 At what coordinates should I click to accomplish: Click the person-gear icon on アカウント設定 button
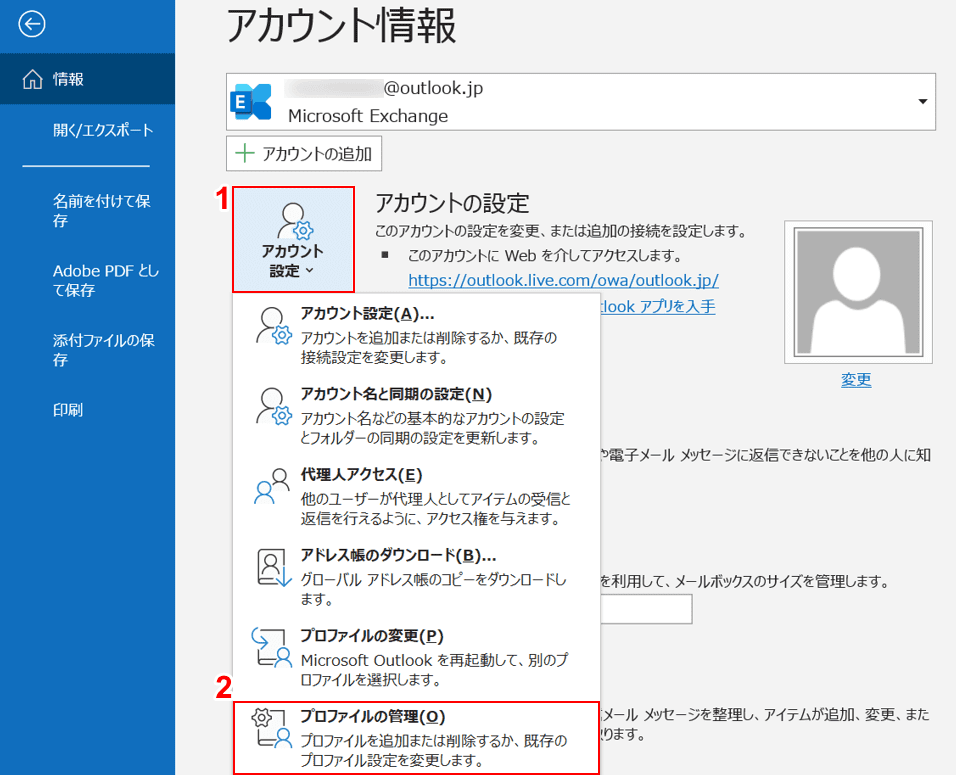pyautogui.click(x=295, y=221)
